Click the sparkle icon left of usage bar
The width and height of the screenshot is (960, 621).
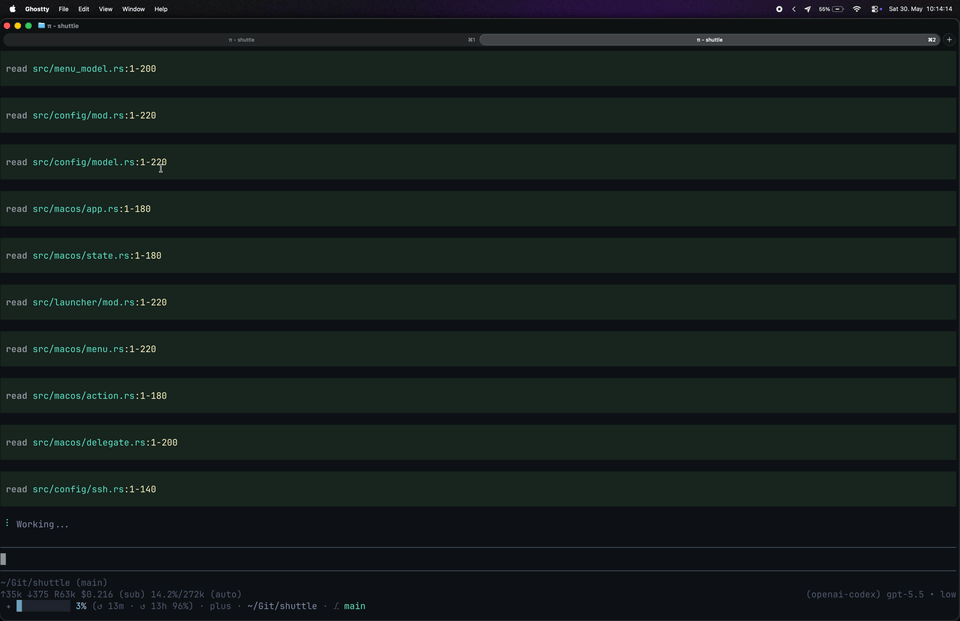click(8, 606)
